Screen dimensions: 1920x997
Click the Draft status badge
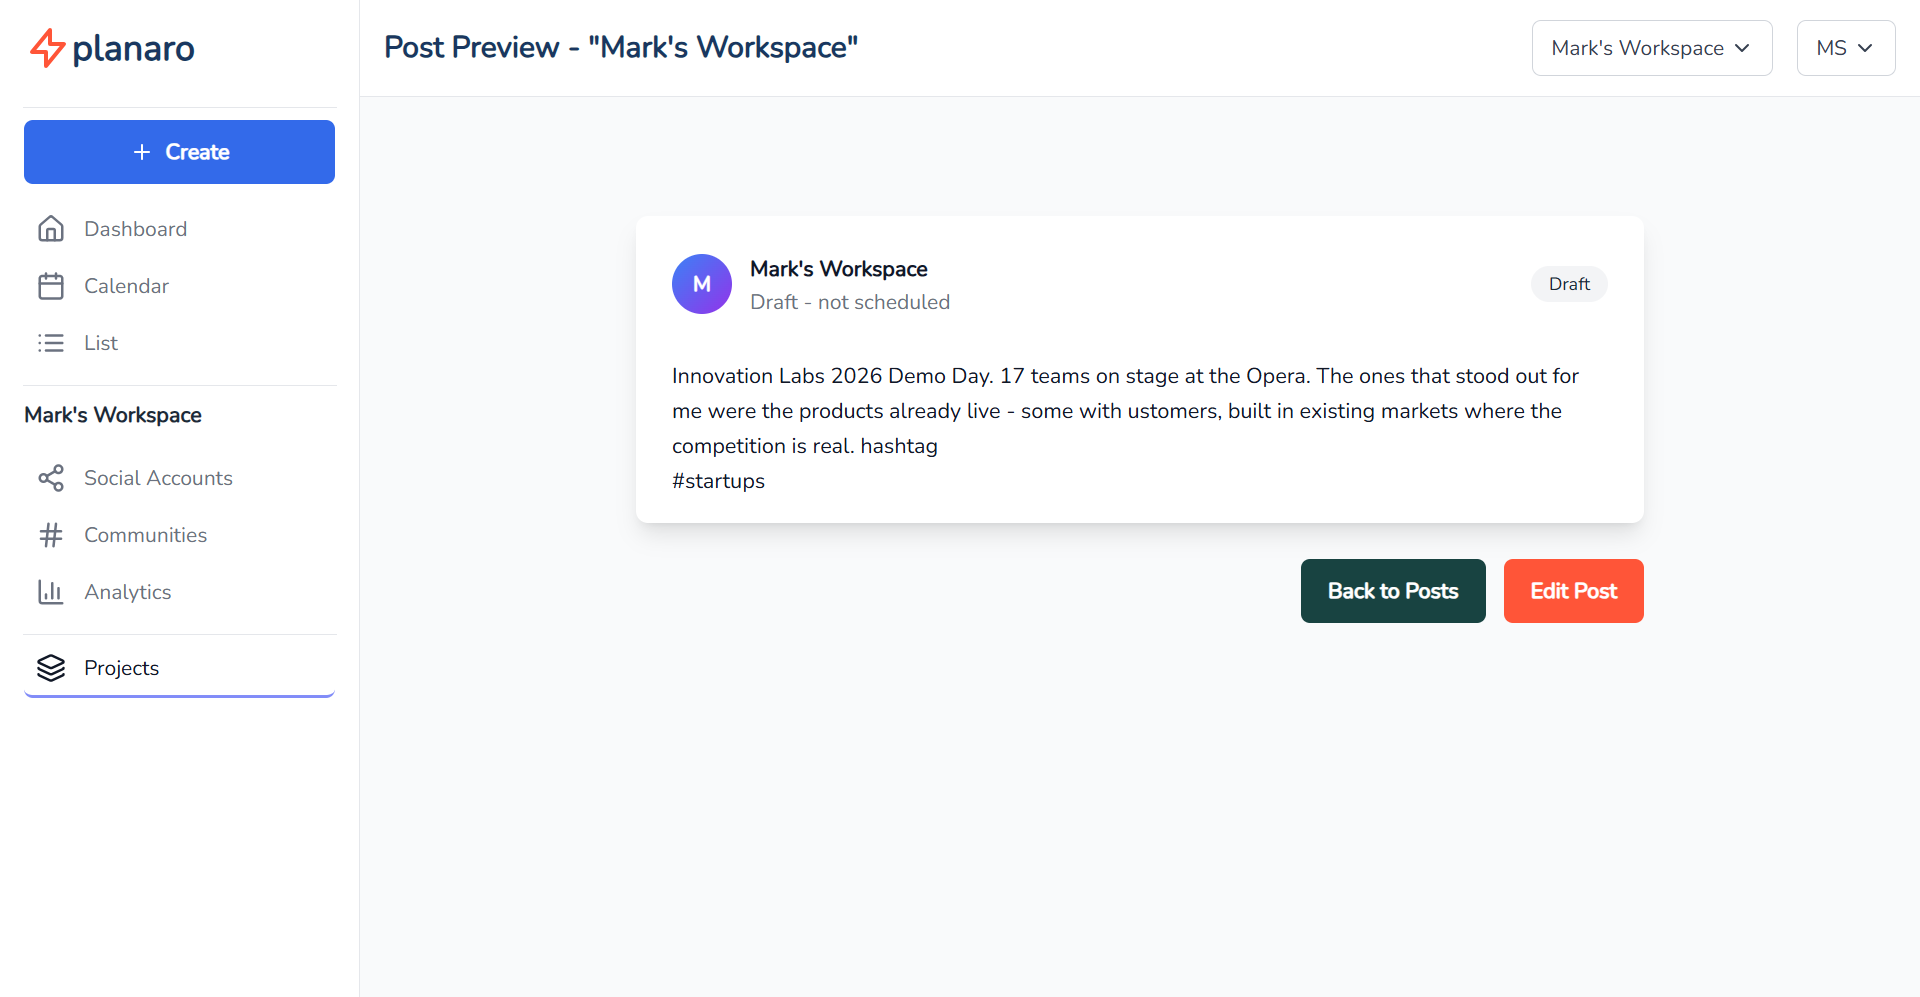[1569, 284]
